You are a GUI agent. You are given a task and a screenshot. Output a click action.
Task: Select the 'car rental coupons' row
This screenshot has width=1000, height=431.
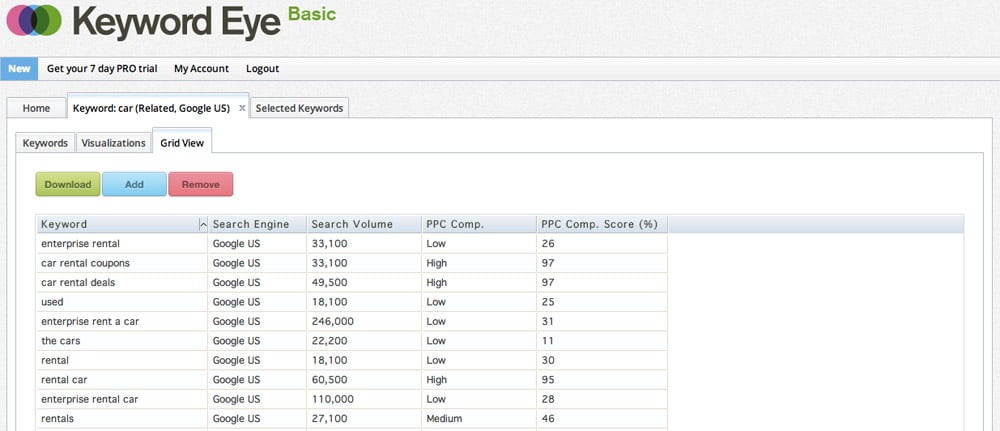coord(352,263)
